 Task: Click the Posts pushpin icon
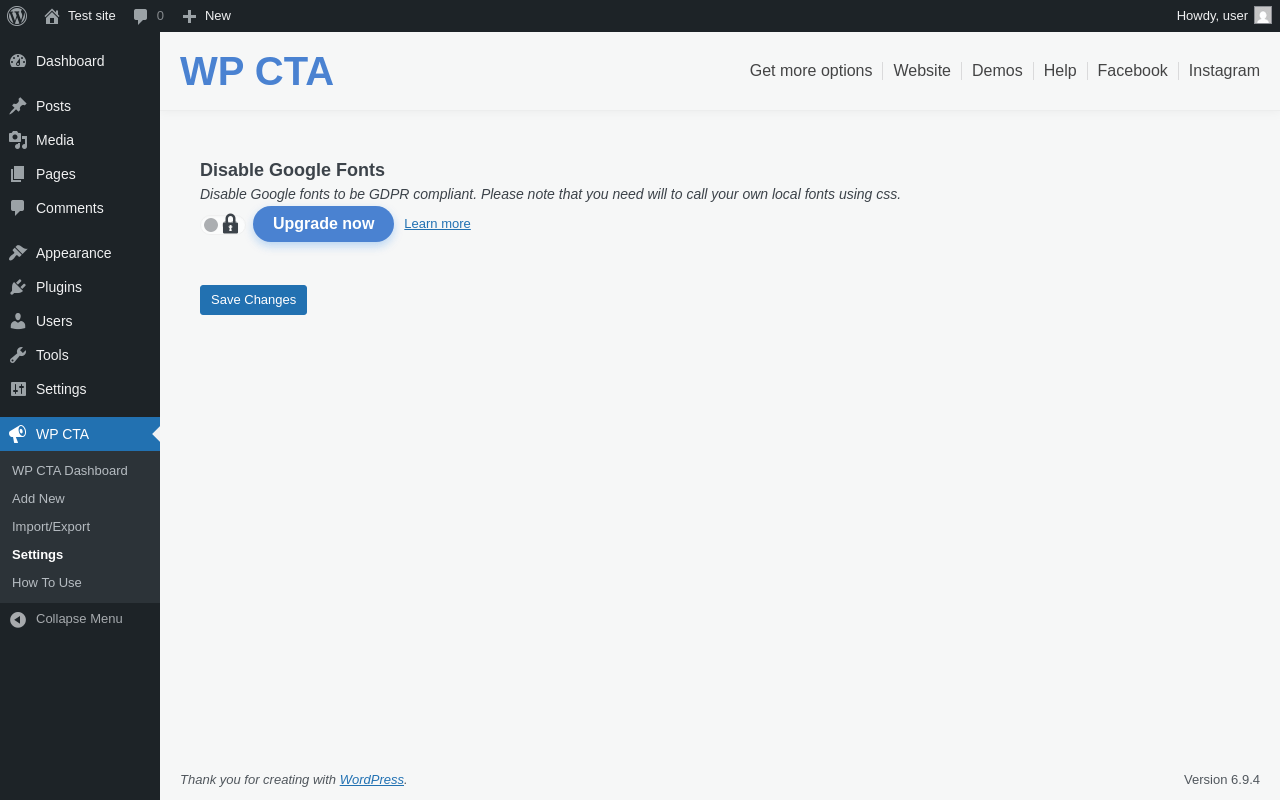coord(18,106)
